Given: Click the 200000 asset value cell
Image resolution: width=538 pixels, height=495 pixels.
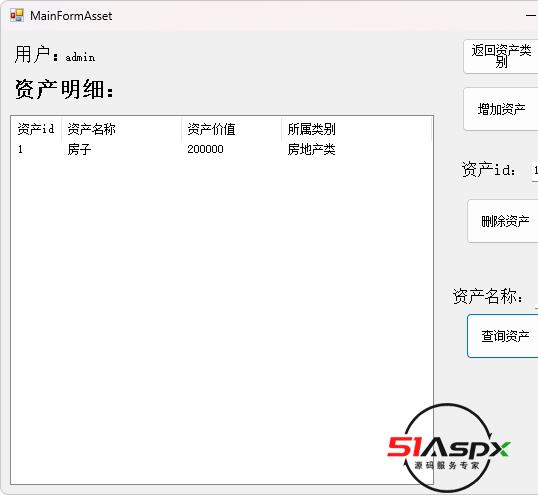Looking at the screenshot, I should pyautogui.click(x=205, y=149).
